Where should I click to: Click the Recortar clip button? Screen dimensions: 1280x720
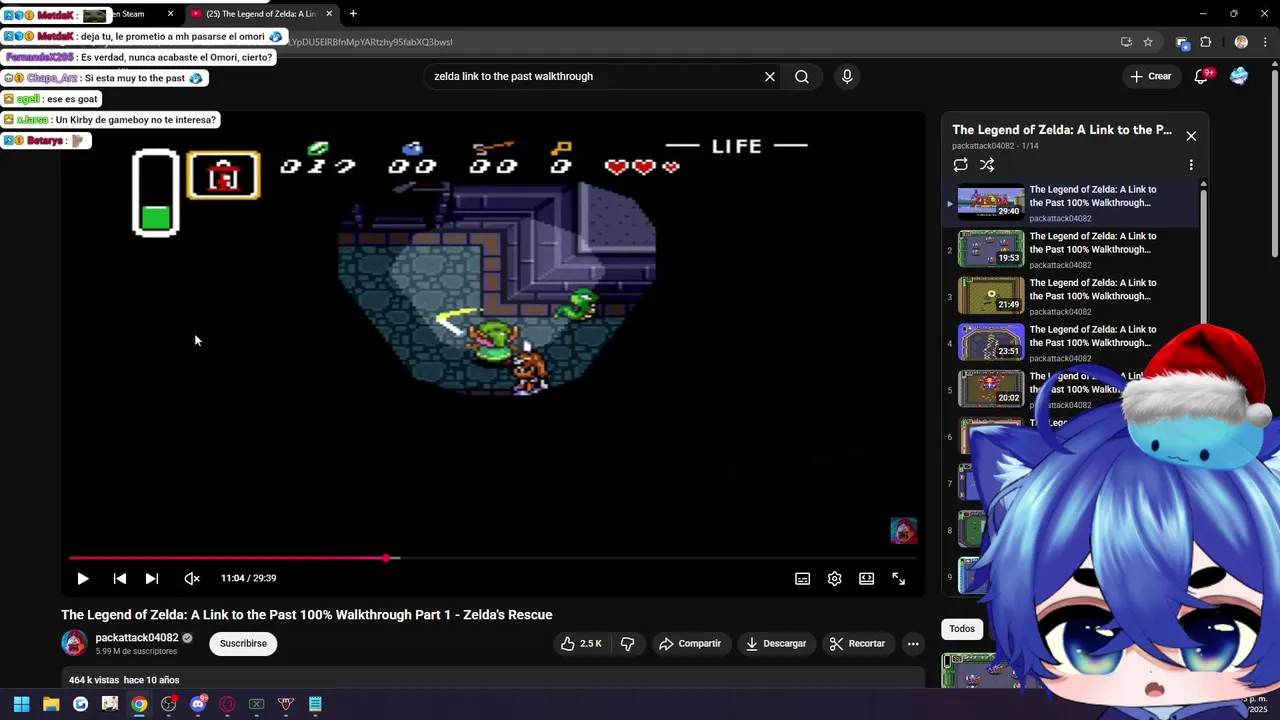(858, 644)
